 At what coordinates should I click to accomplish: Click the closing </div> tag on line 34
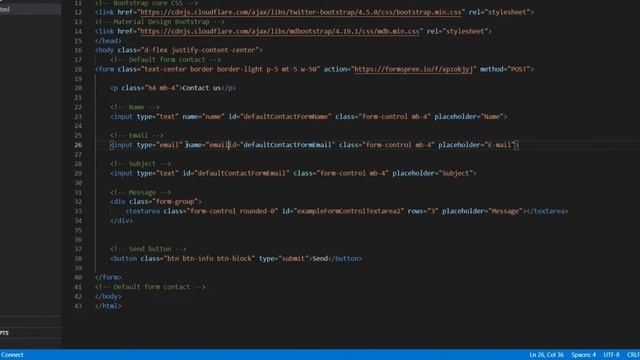click(121, 220)
